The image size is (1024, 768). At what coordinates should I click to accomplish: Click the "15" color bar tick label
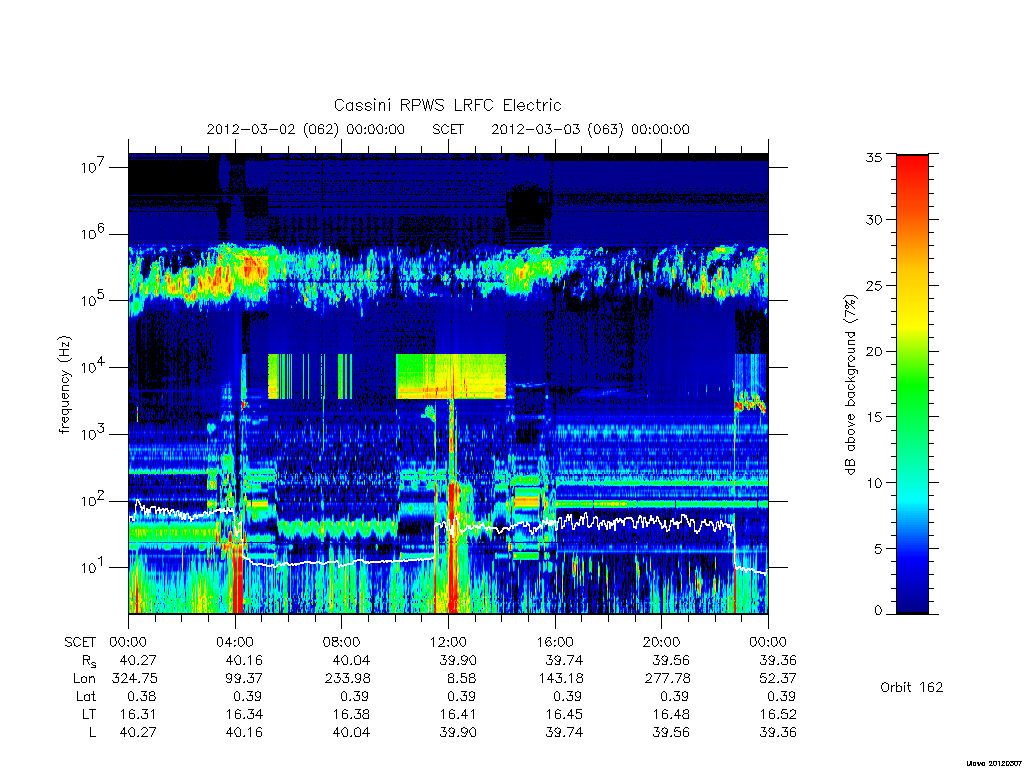(874, 416)
